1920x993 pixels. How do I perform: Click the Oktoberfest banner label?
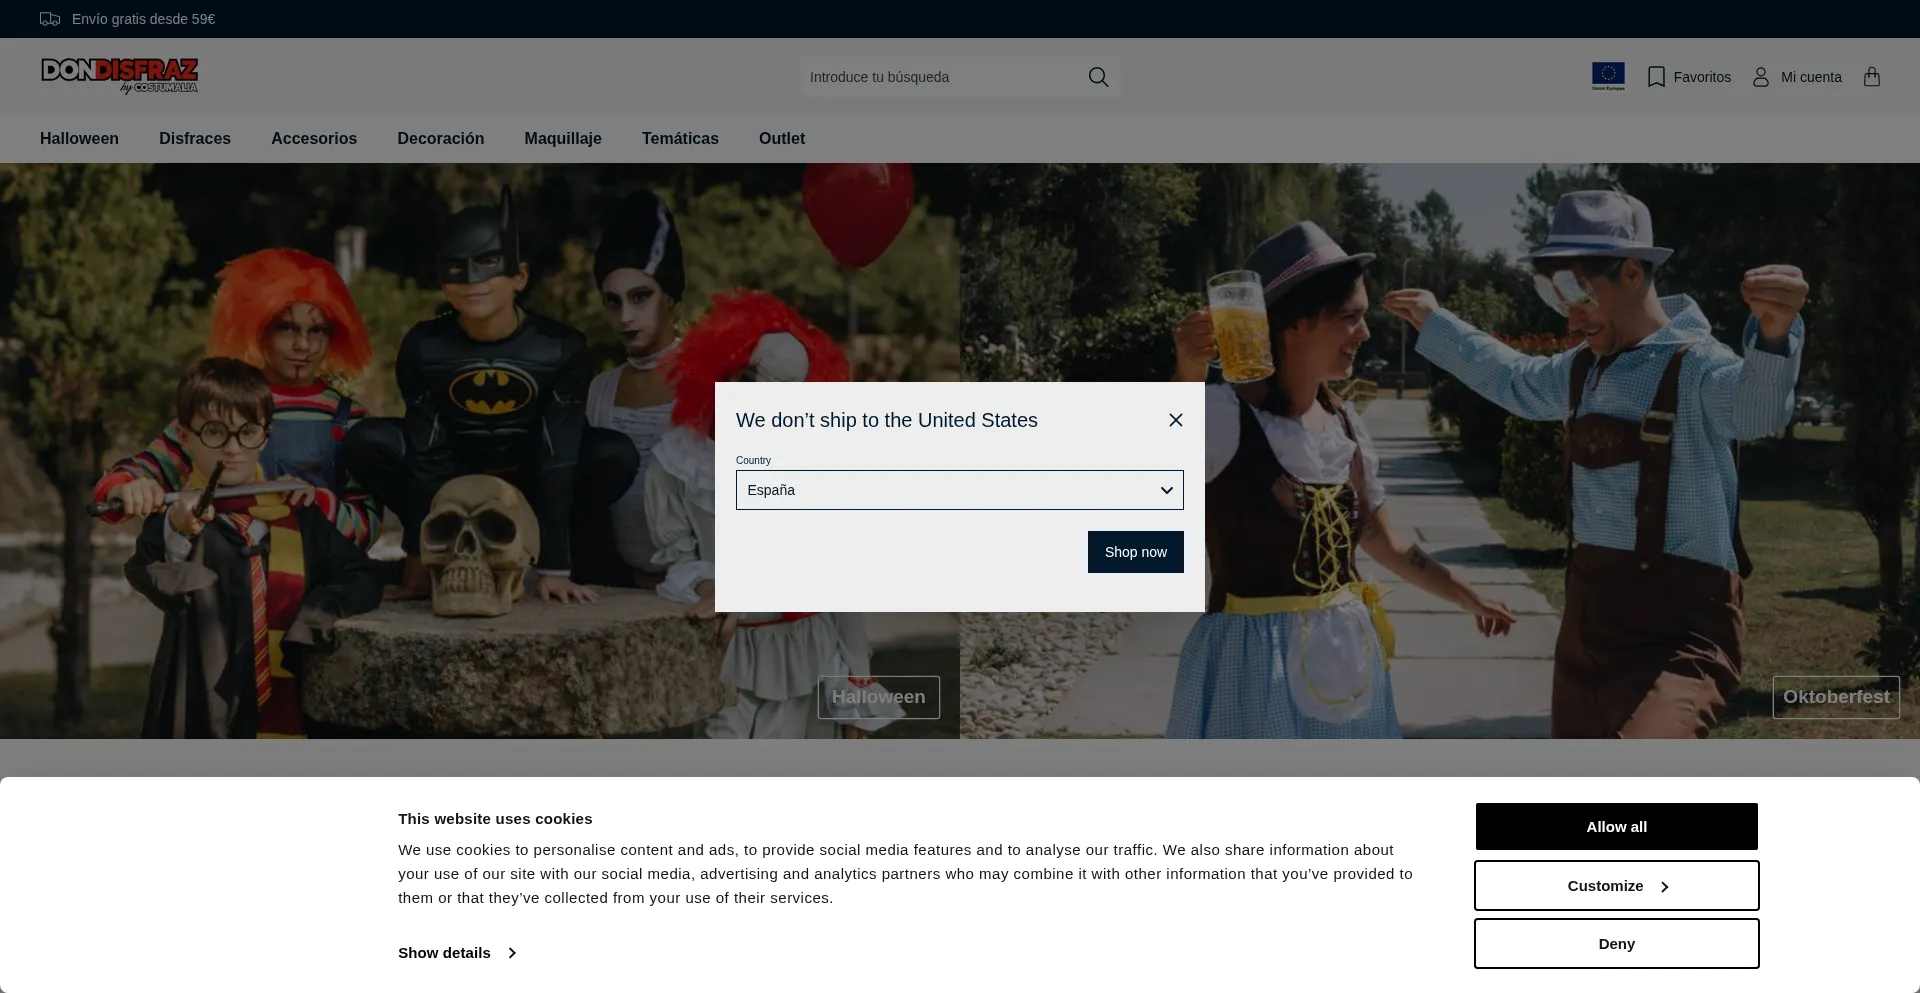click(1835, 697)
